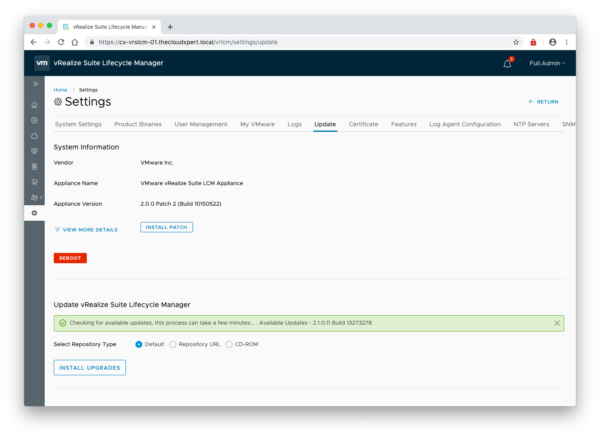Image resolution: width=600 pixels, height=438 pixels.
Task: Bookmark this page with star icon
Action: point(516,42)
